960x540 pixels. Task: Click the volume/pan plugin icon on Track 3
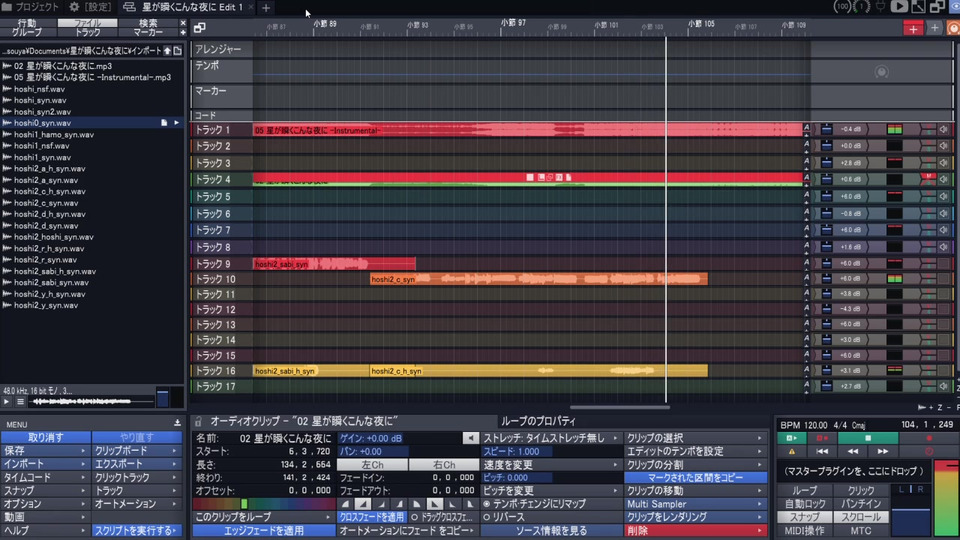827,163
